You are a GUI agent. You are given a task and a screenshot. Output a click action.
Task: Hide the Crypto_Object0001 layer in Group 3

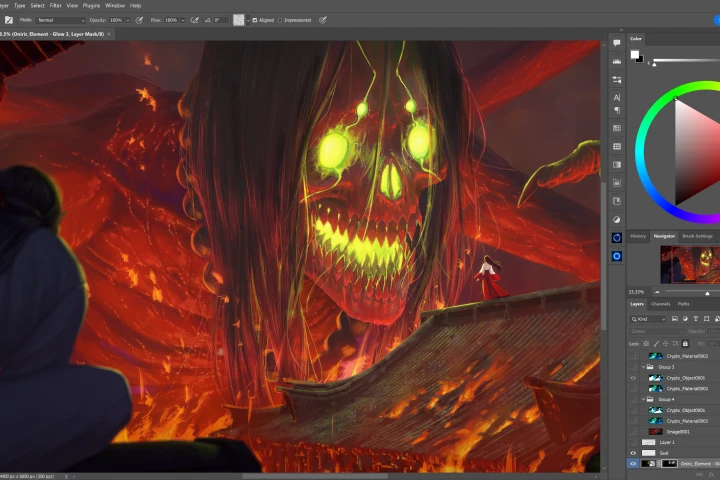coord(633,378)
